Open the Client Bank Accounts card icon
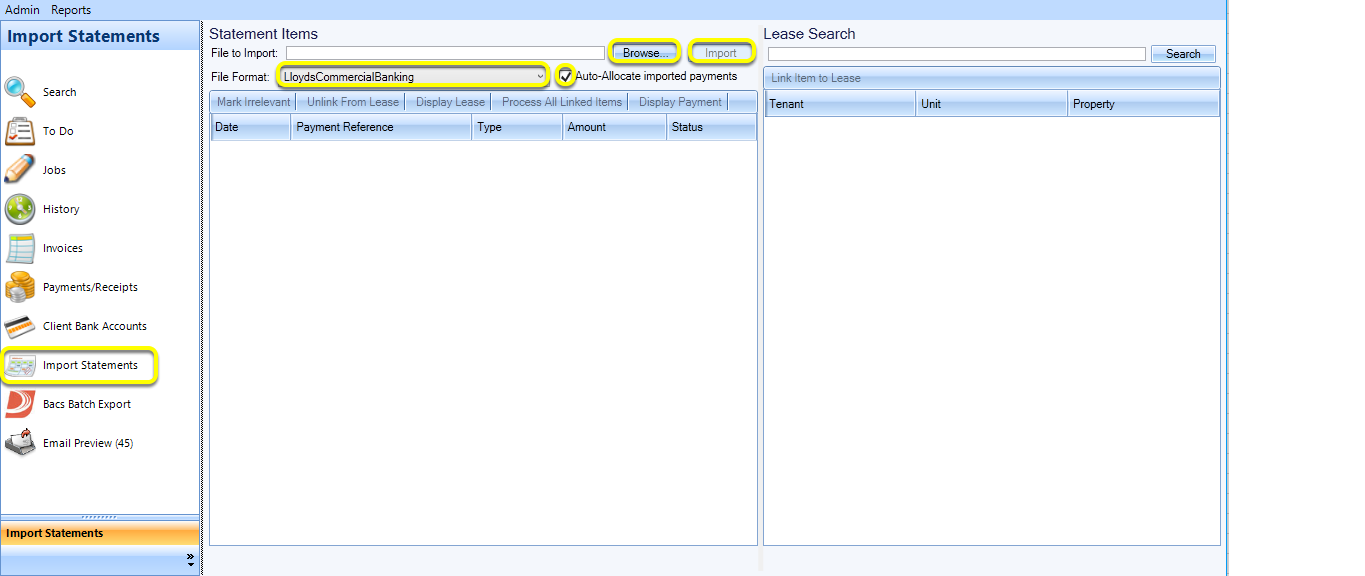The image size is (1365, 576). tap(20, 326)
